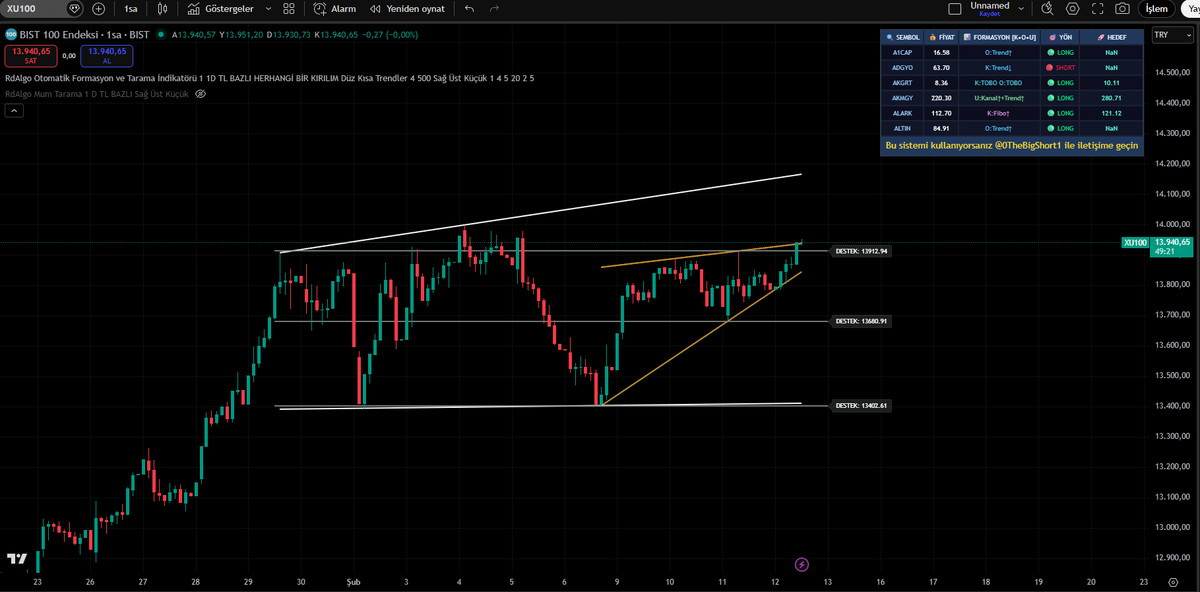Click the 280.71 target value
Viewport: 1200px width, 592px height.
point(1111,98)
